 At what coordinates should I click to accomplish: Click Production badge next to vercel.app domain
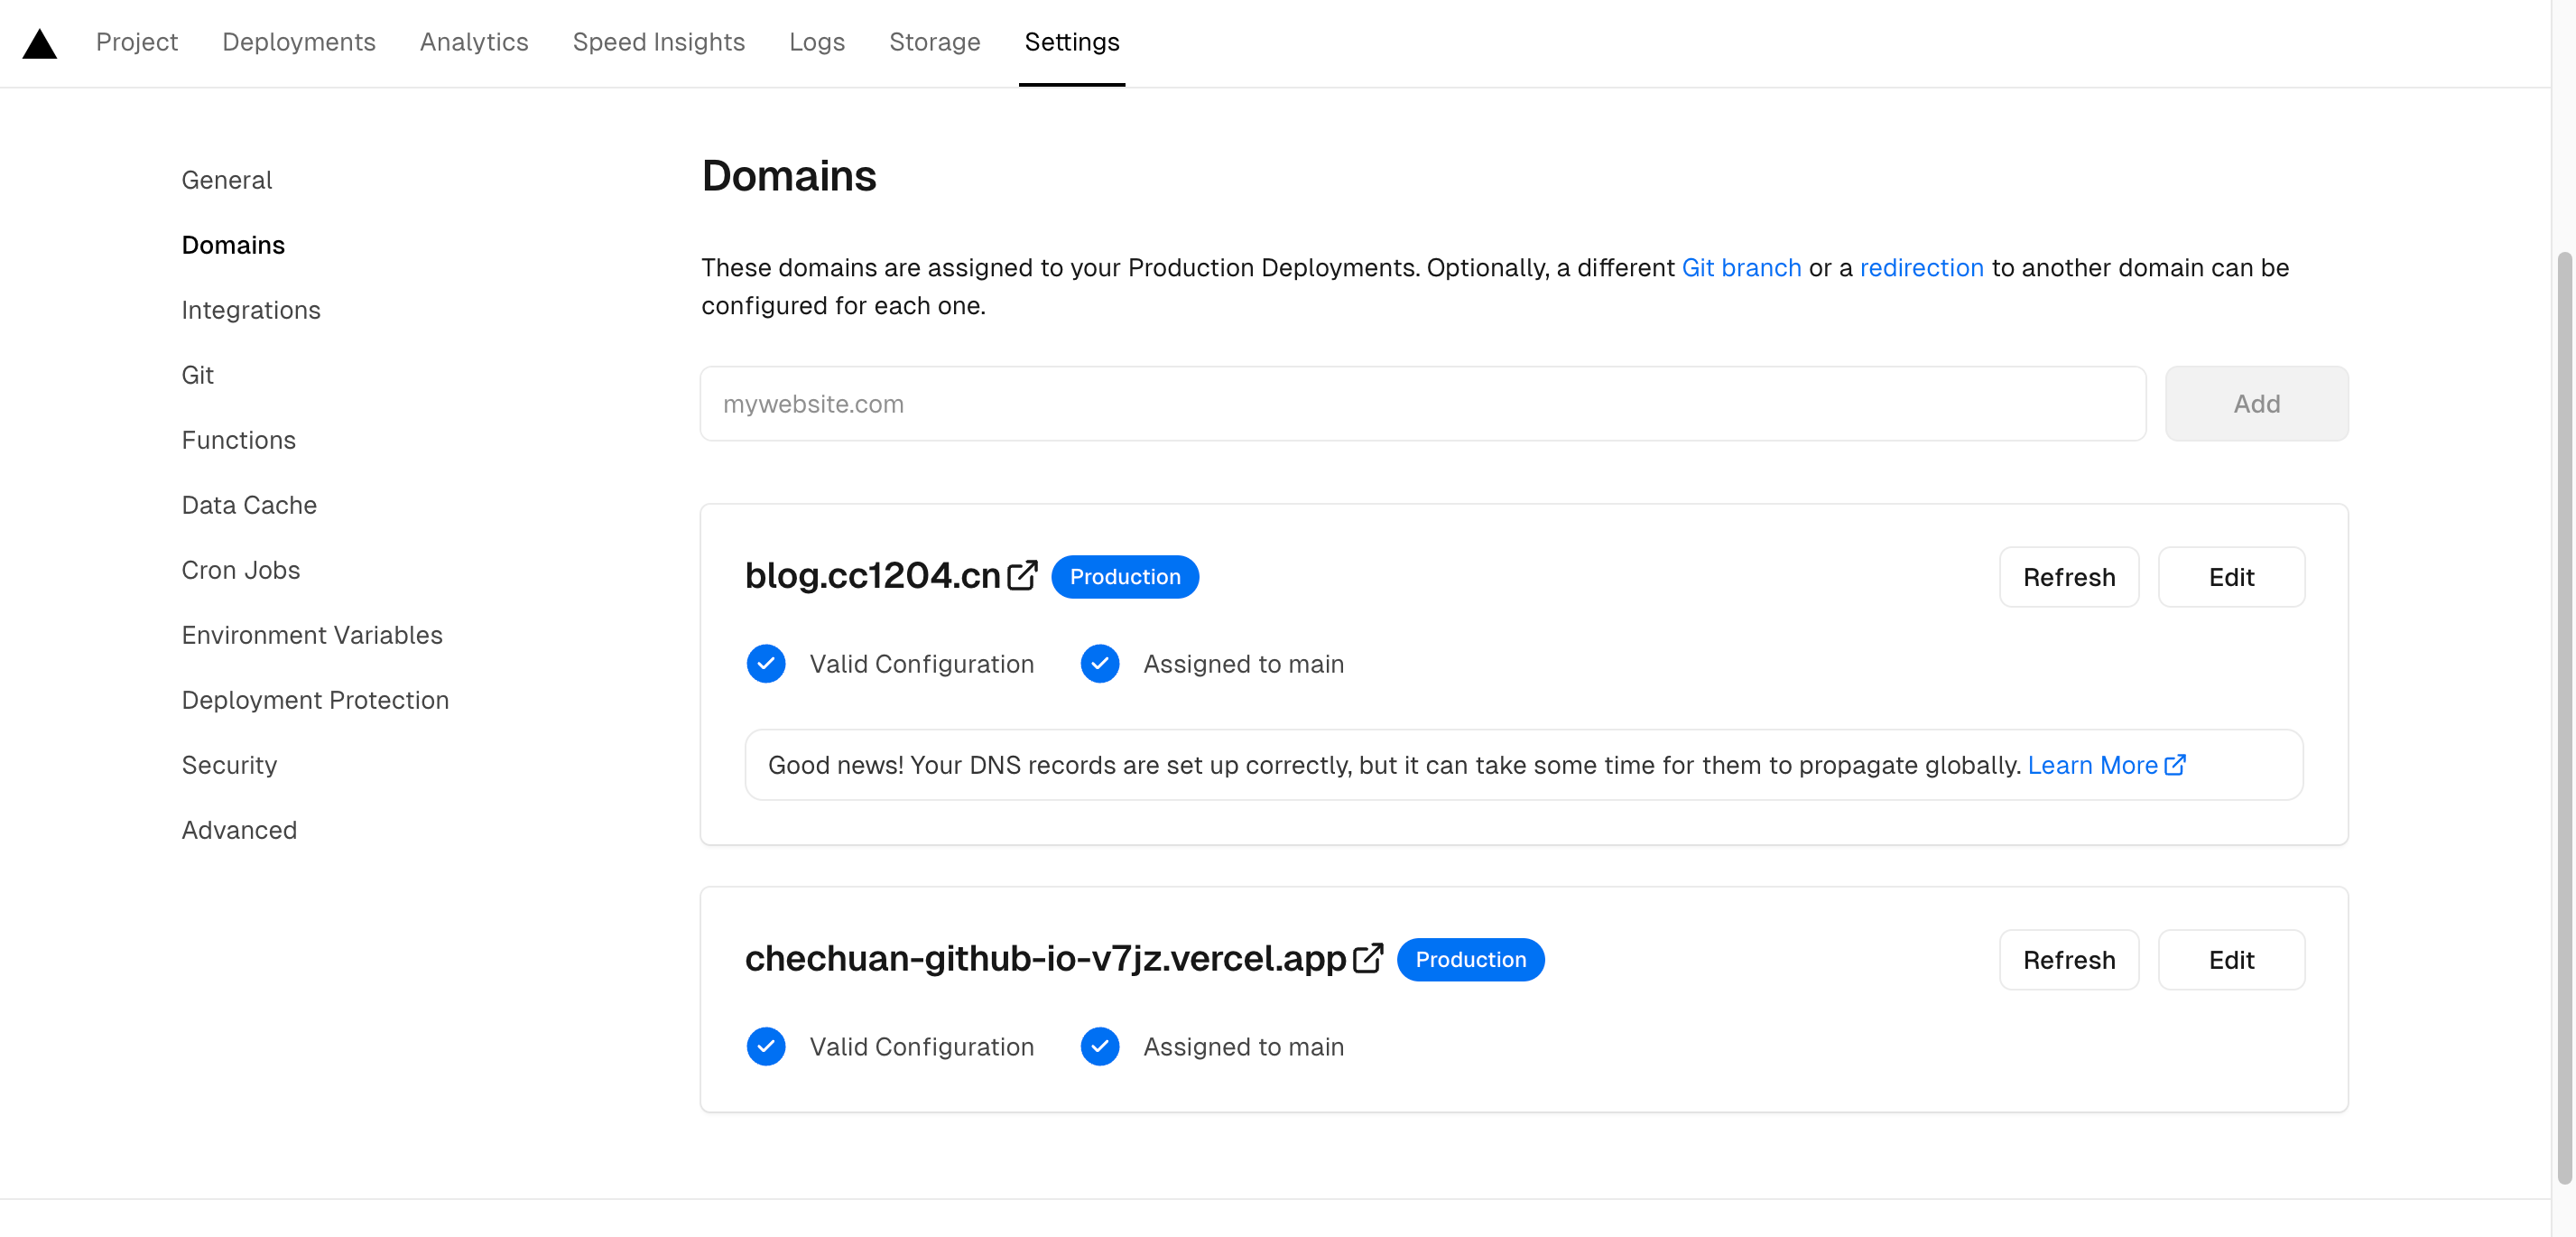(x=1470, y=960)
